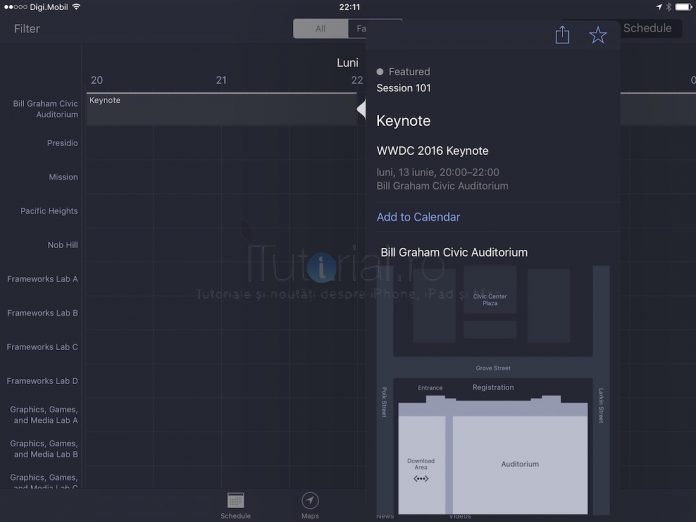The width and height of the screenshot is (696, 522).
Task: Tap the Civic Center Plaza map block
Action: click(490, 290)
